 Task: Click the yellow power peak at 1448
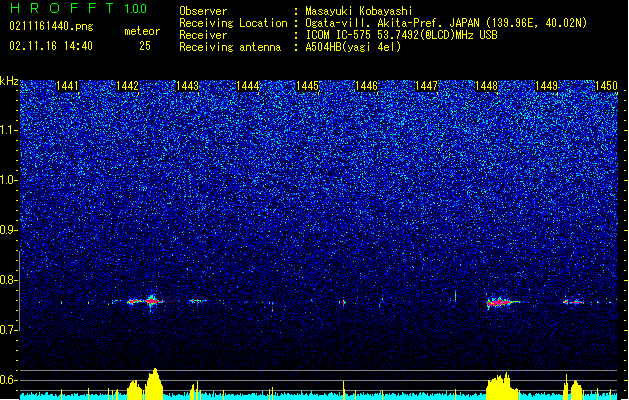click(501, 386)
